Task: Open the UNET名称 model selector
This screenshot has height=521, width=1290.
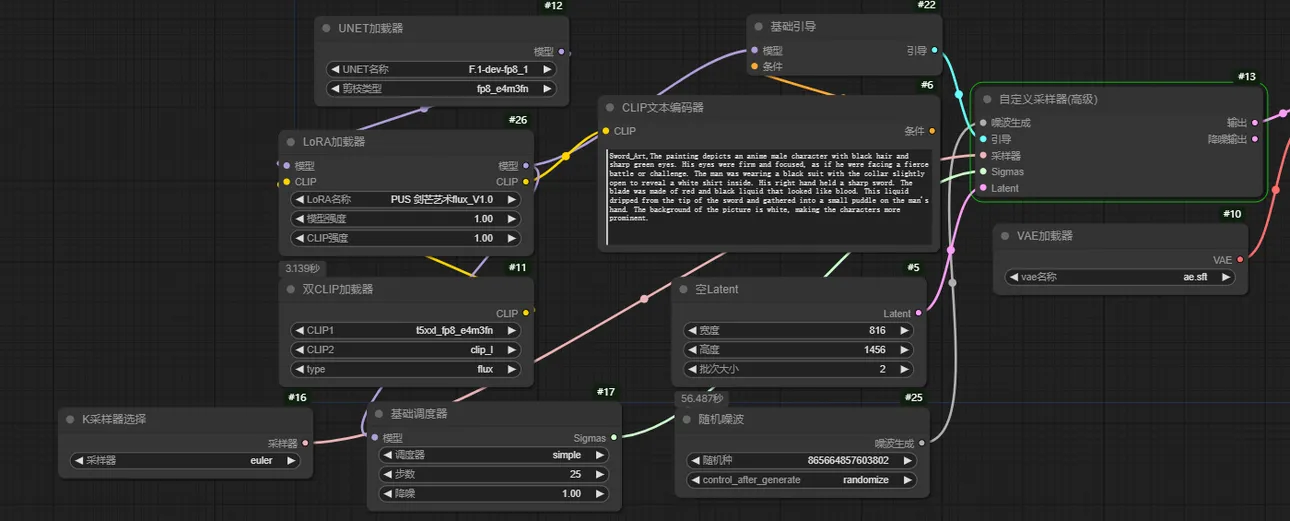Action: click(x=441, y=69)
